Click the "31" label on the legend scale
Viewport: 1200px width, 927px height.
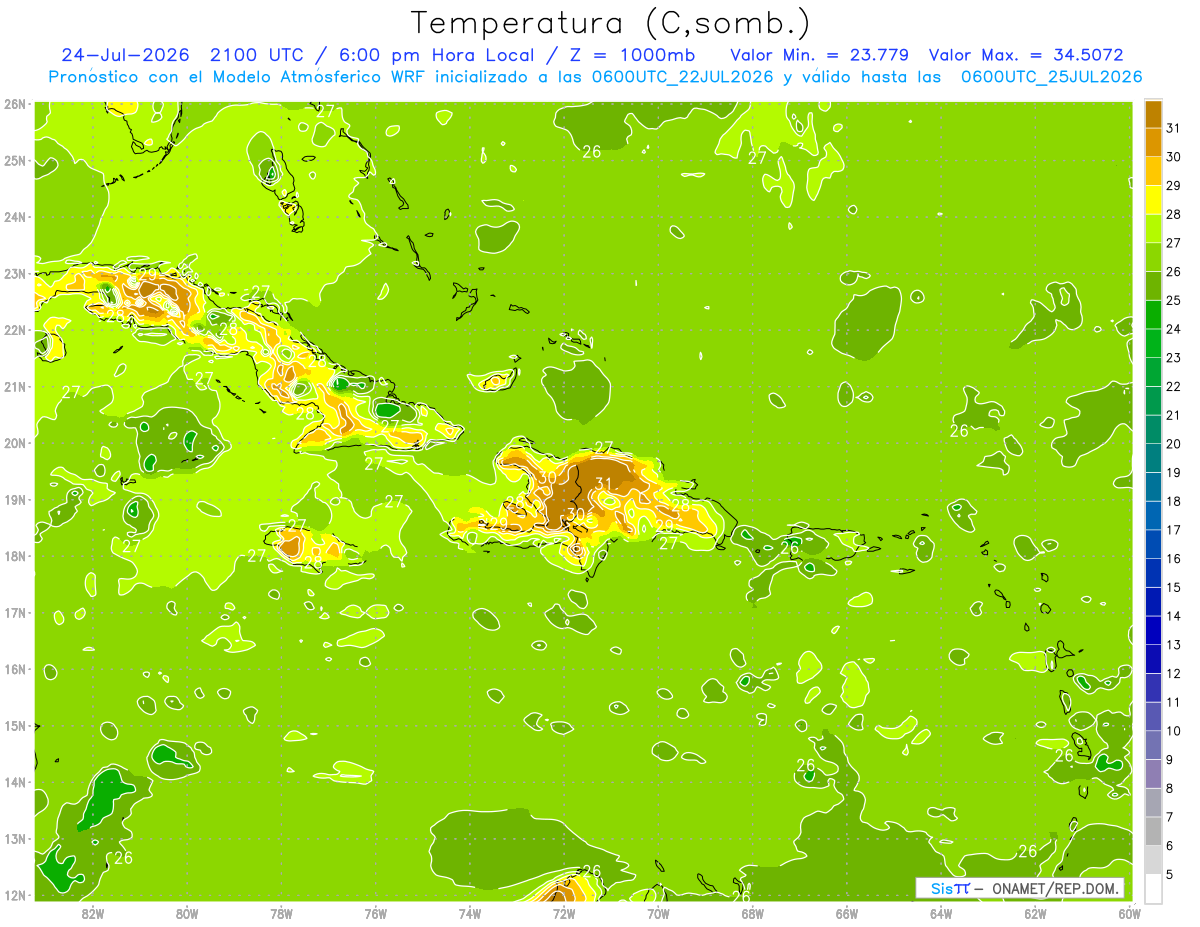click(x=1174, y=128)
